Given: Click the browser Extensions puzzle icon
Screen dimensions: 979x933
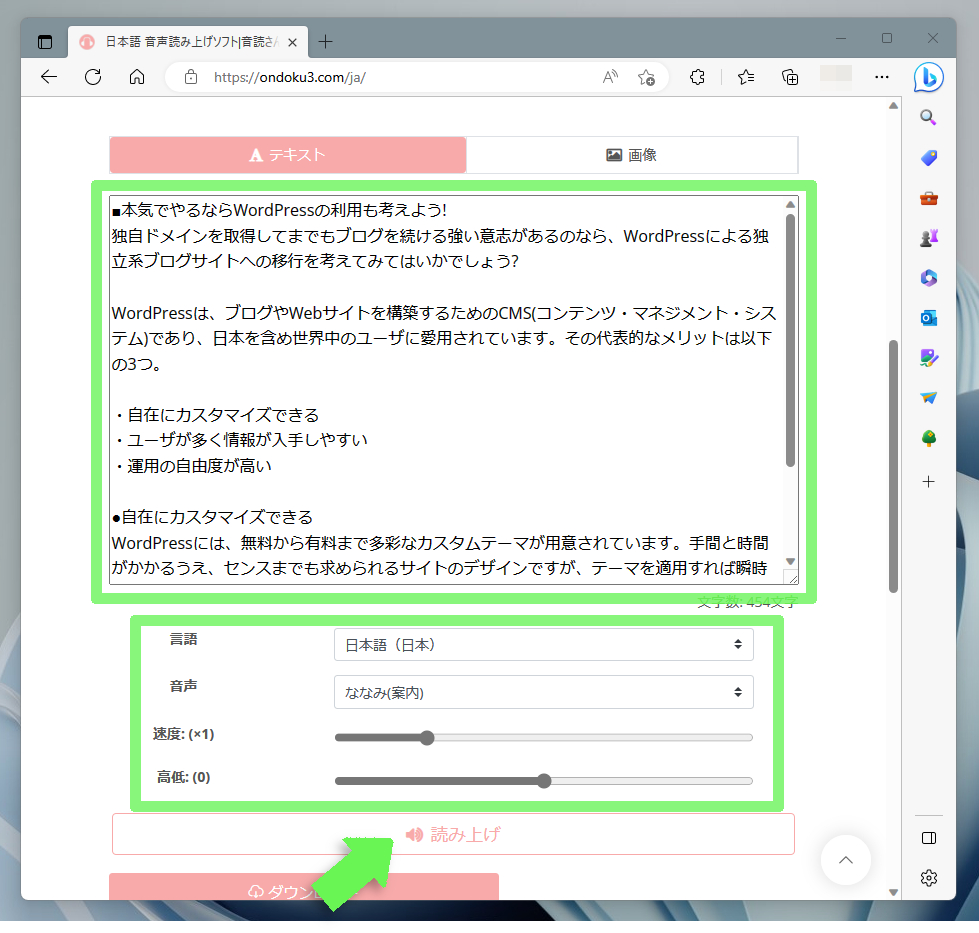Looking at the screenshot, I should 698,77.
